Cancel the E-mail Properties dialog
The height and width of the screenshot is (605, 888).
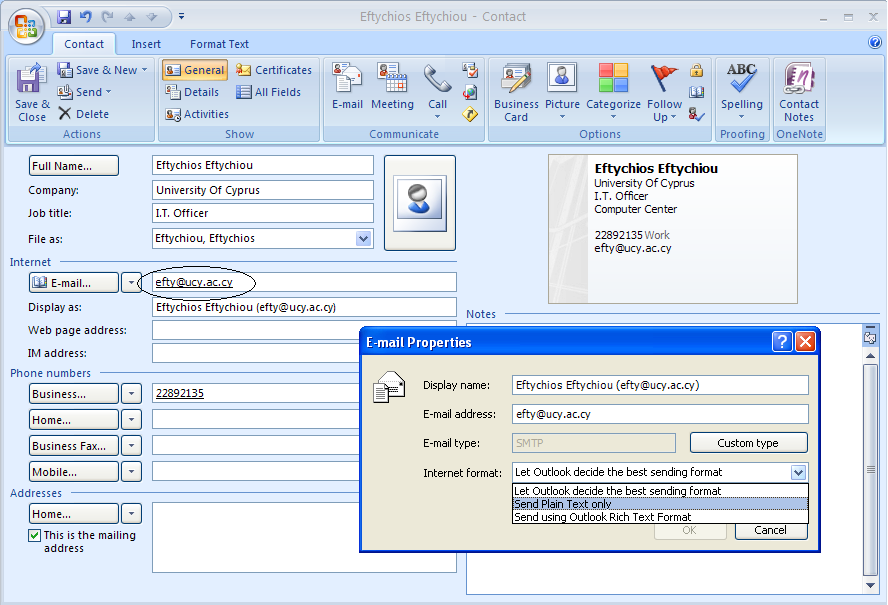[x=771, y=530]
